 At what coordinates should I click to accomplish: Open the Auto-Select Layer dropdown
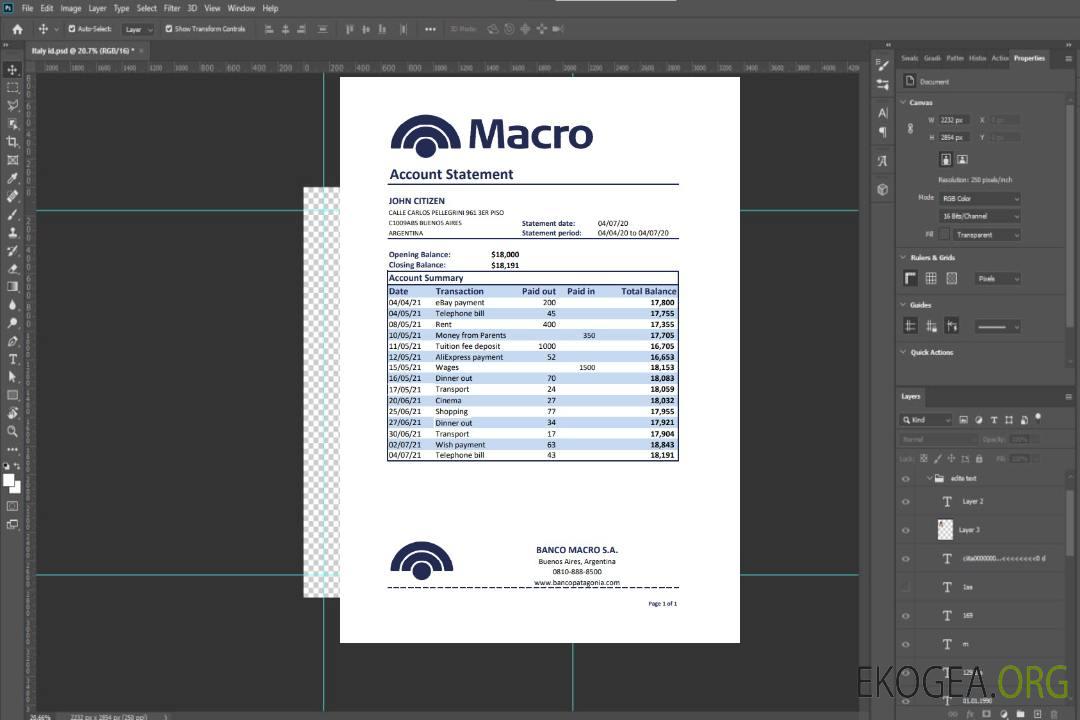click(138, 29)
